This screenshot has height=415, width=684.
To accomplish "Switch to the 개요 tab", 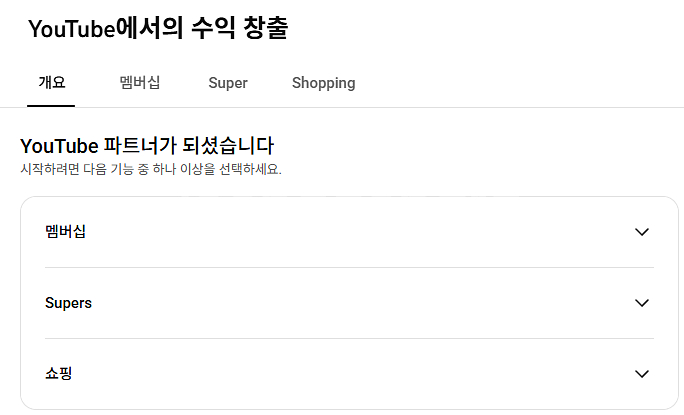I will (51, 83).
